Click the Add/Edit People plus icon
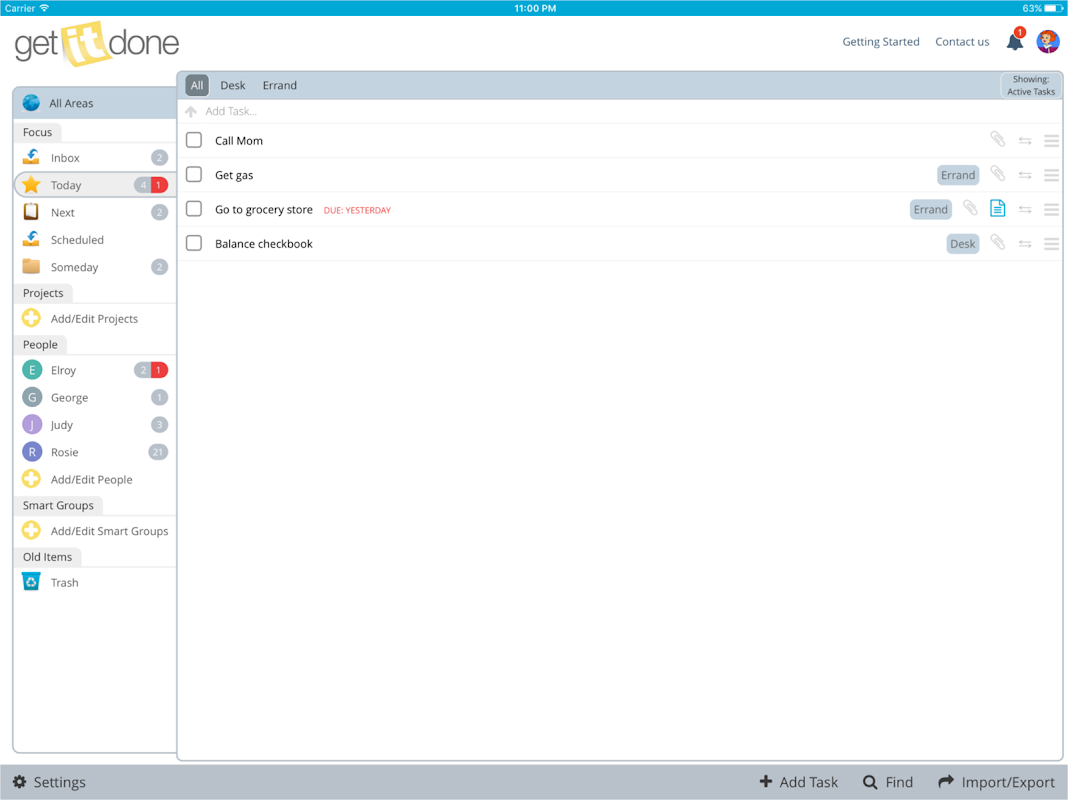 (31, 479)
